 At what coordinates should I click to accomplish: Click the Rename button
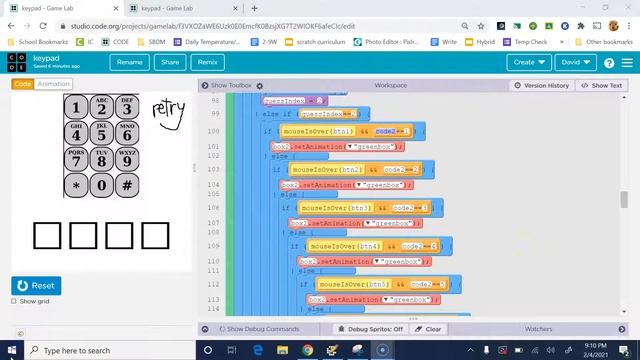point(129,62)
